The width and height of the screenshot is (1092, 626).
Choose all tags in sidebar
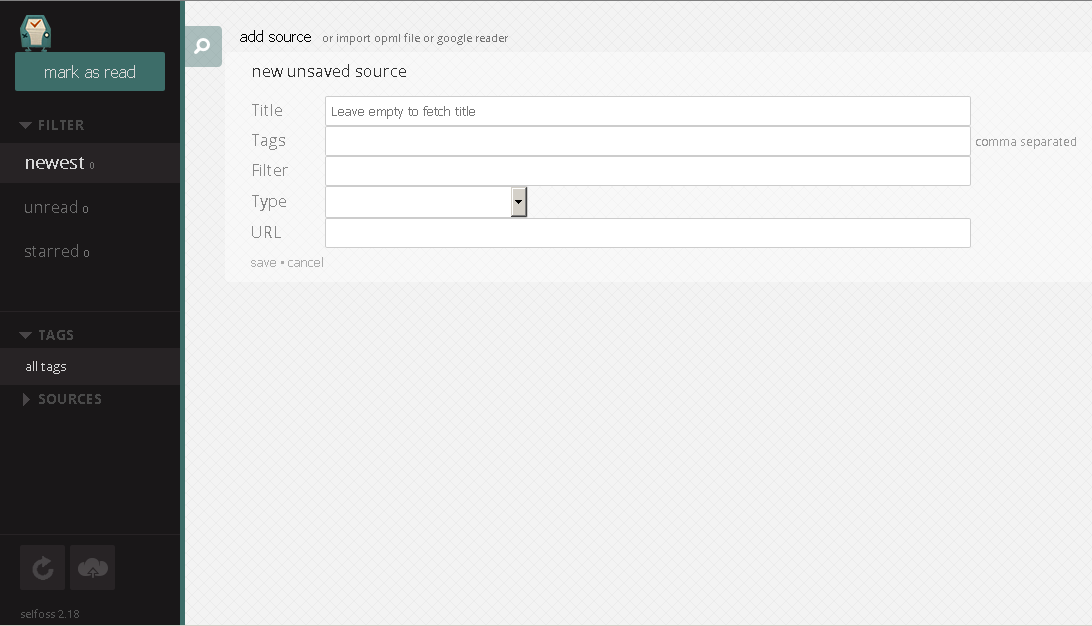[90, 366]
